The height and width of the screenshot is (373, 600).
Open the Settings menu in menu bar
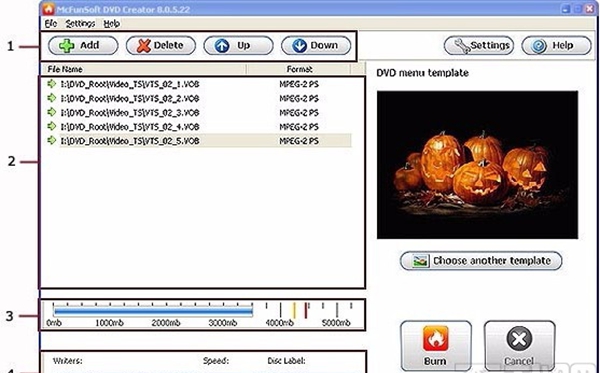[x=80, y=24]
